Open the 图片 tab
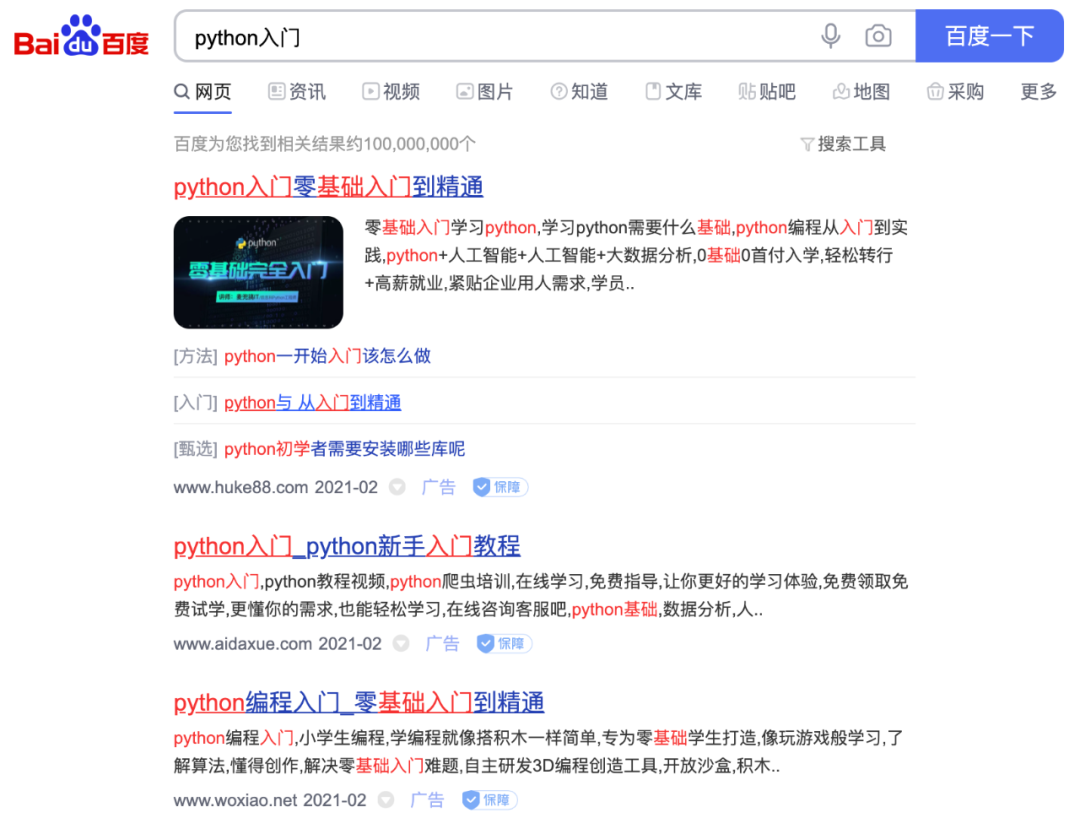Screen dimensions: 1080x818 (x=485, y=92)
